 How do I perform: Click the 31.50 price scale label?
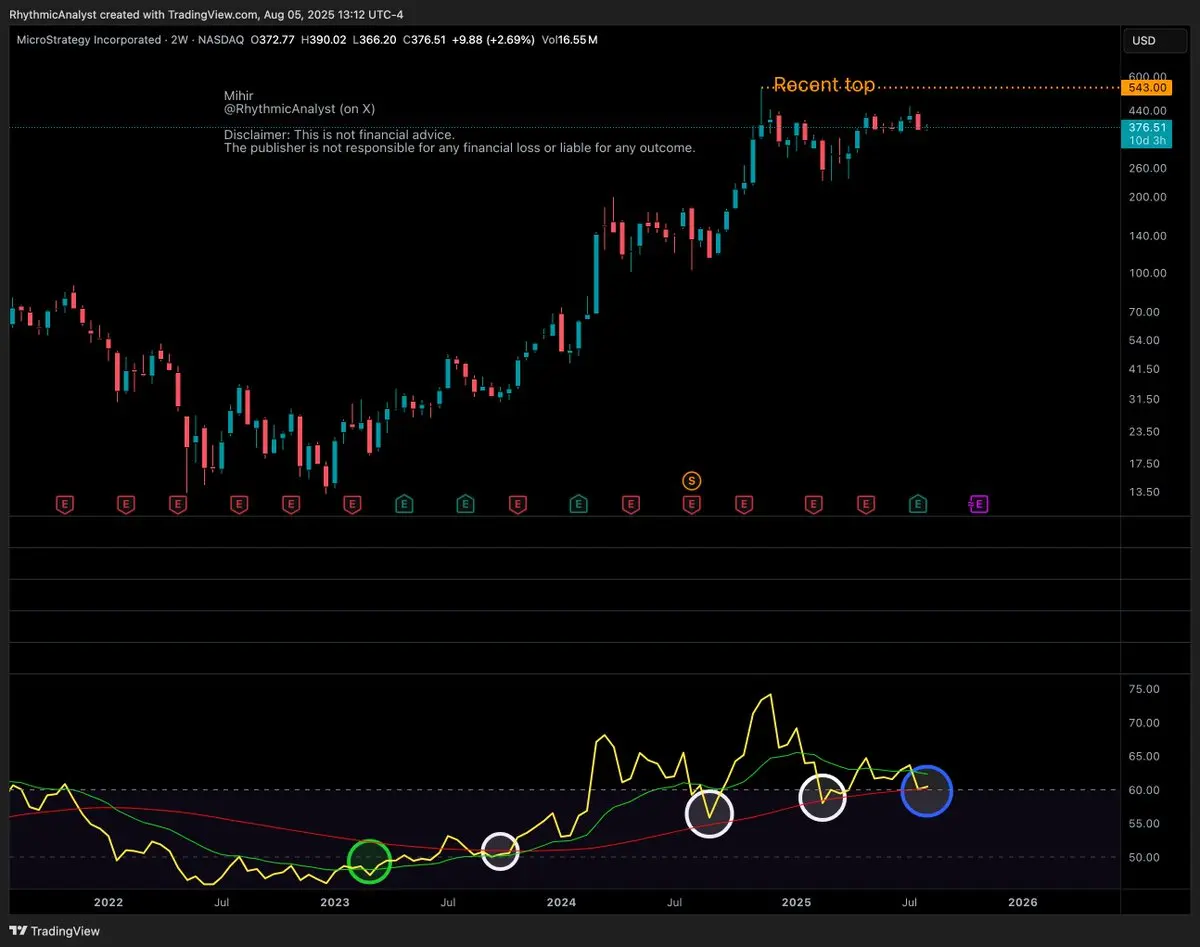point(1144,399)
